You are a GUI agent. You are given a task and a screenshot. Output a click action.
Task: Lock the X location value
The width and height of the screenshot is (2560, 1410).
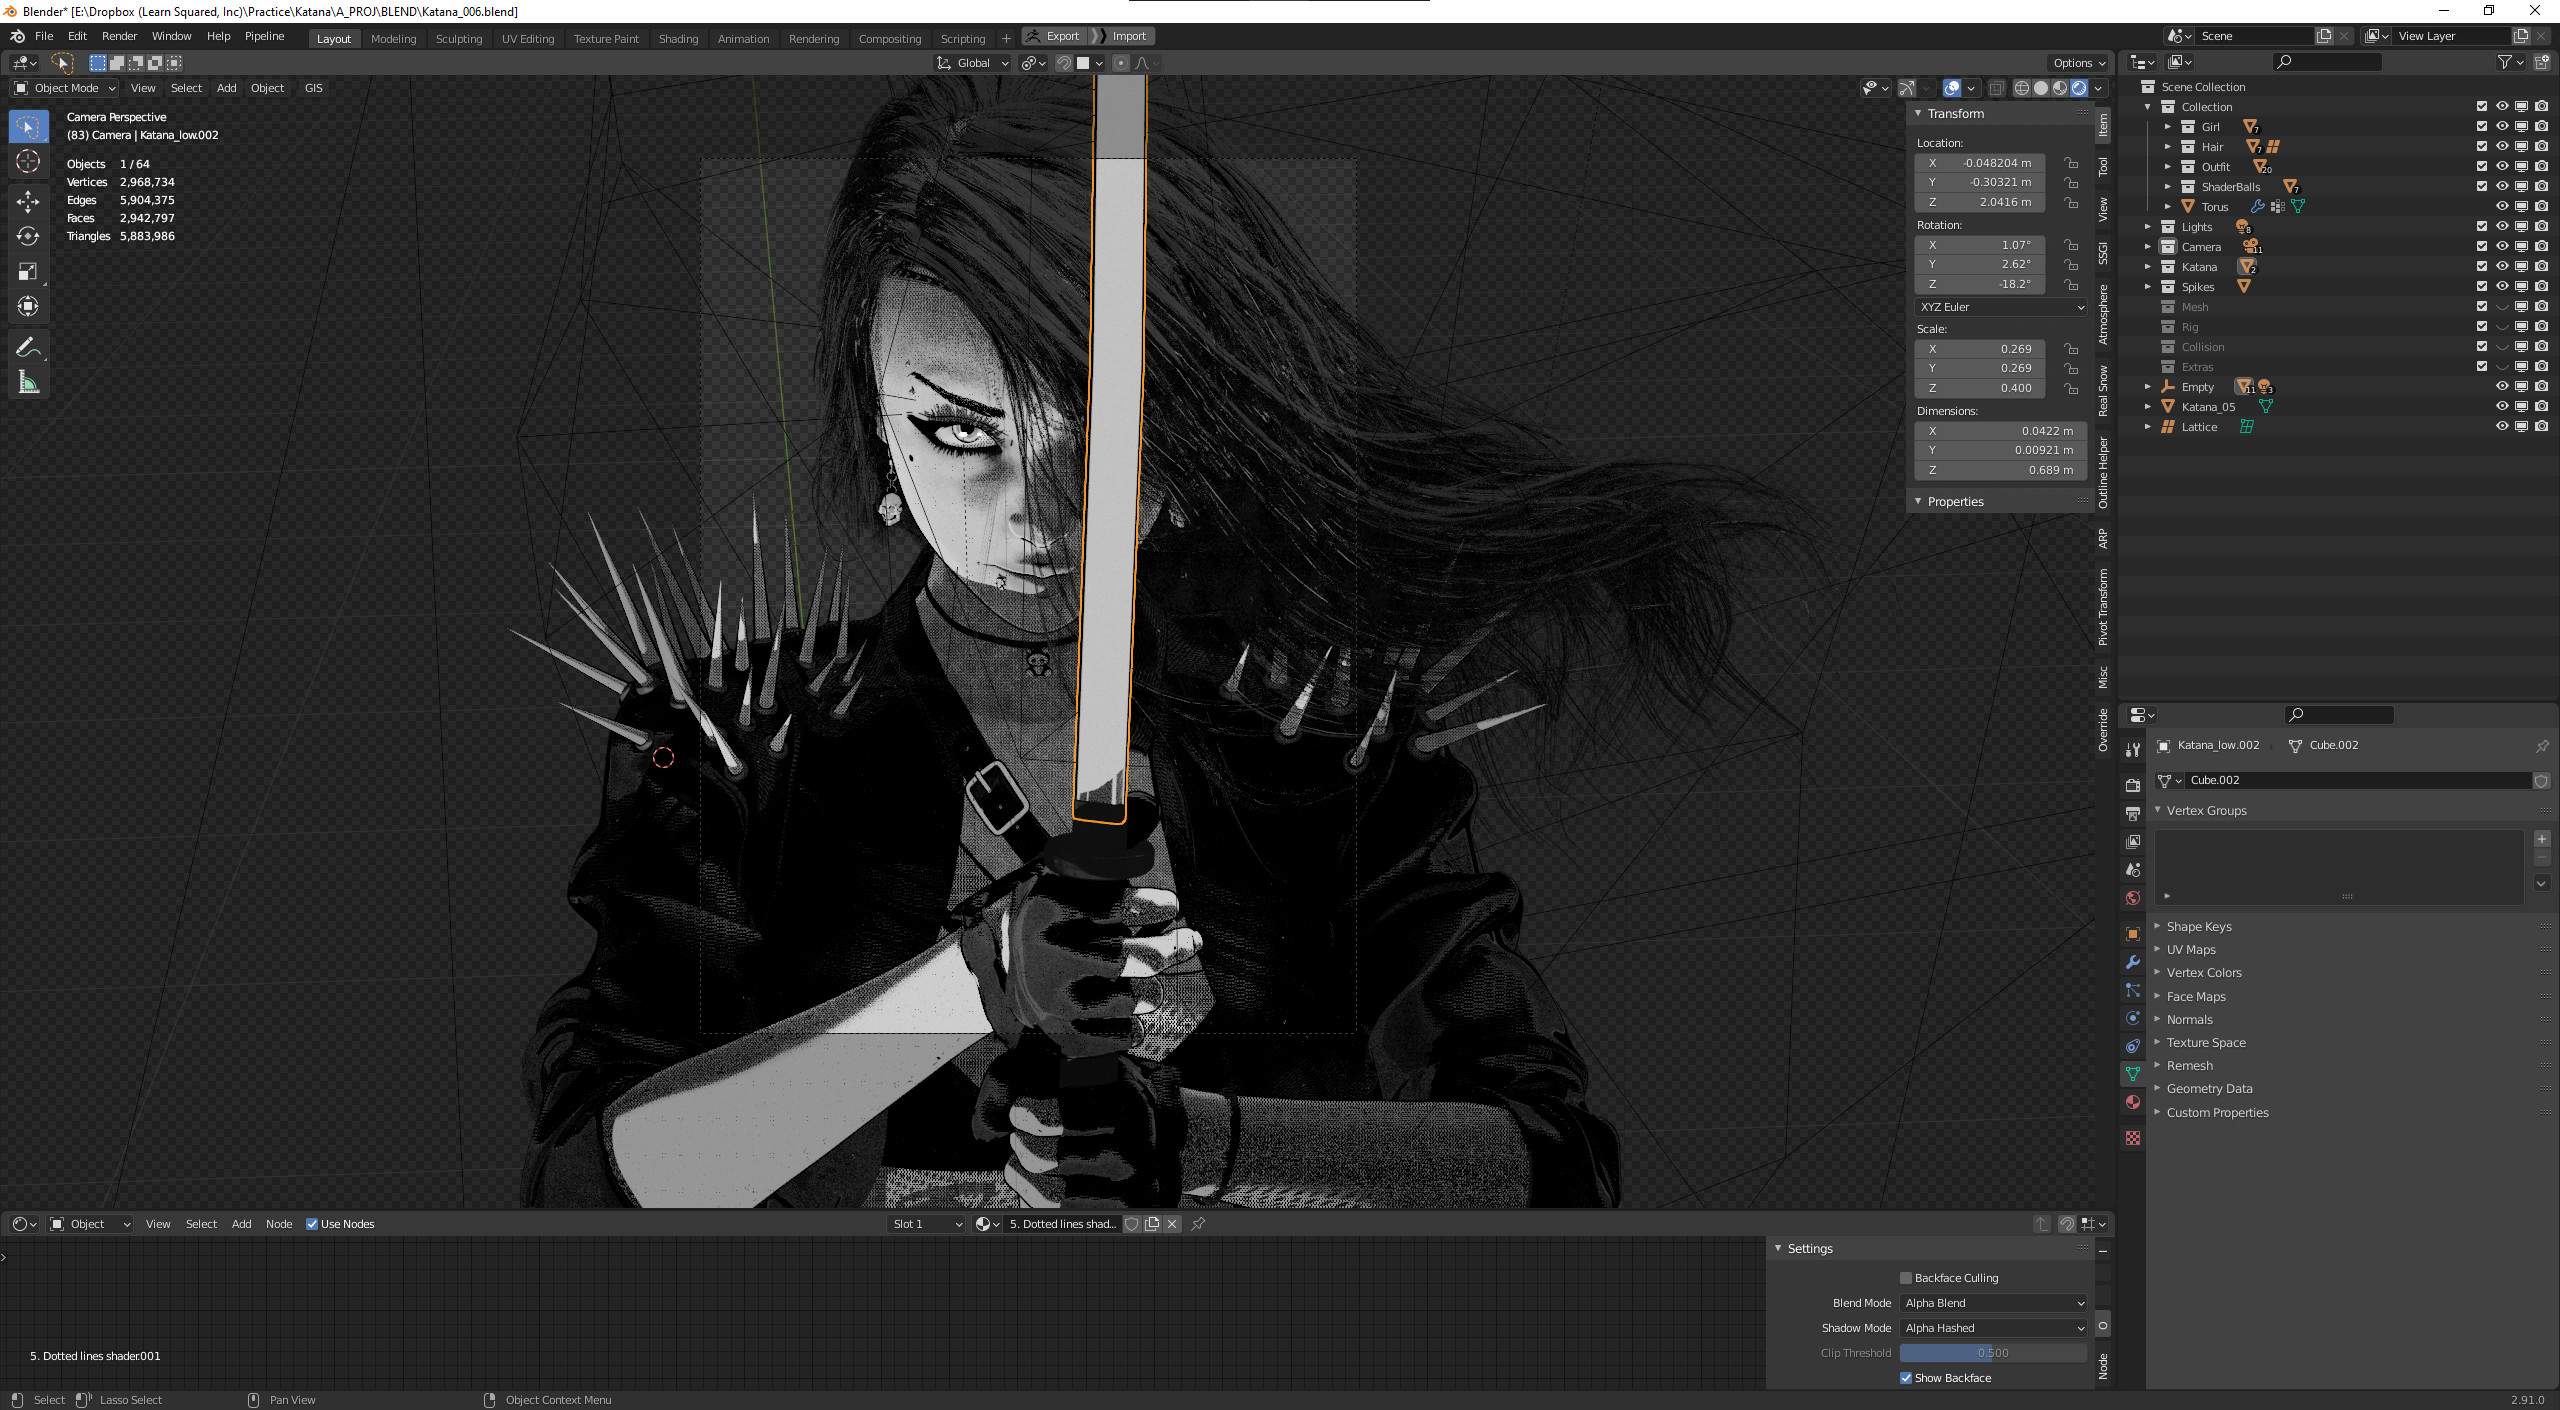[2071, 163]
